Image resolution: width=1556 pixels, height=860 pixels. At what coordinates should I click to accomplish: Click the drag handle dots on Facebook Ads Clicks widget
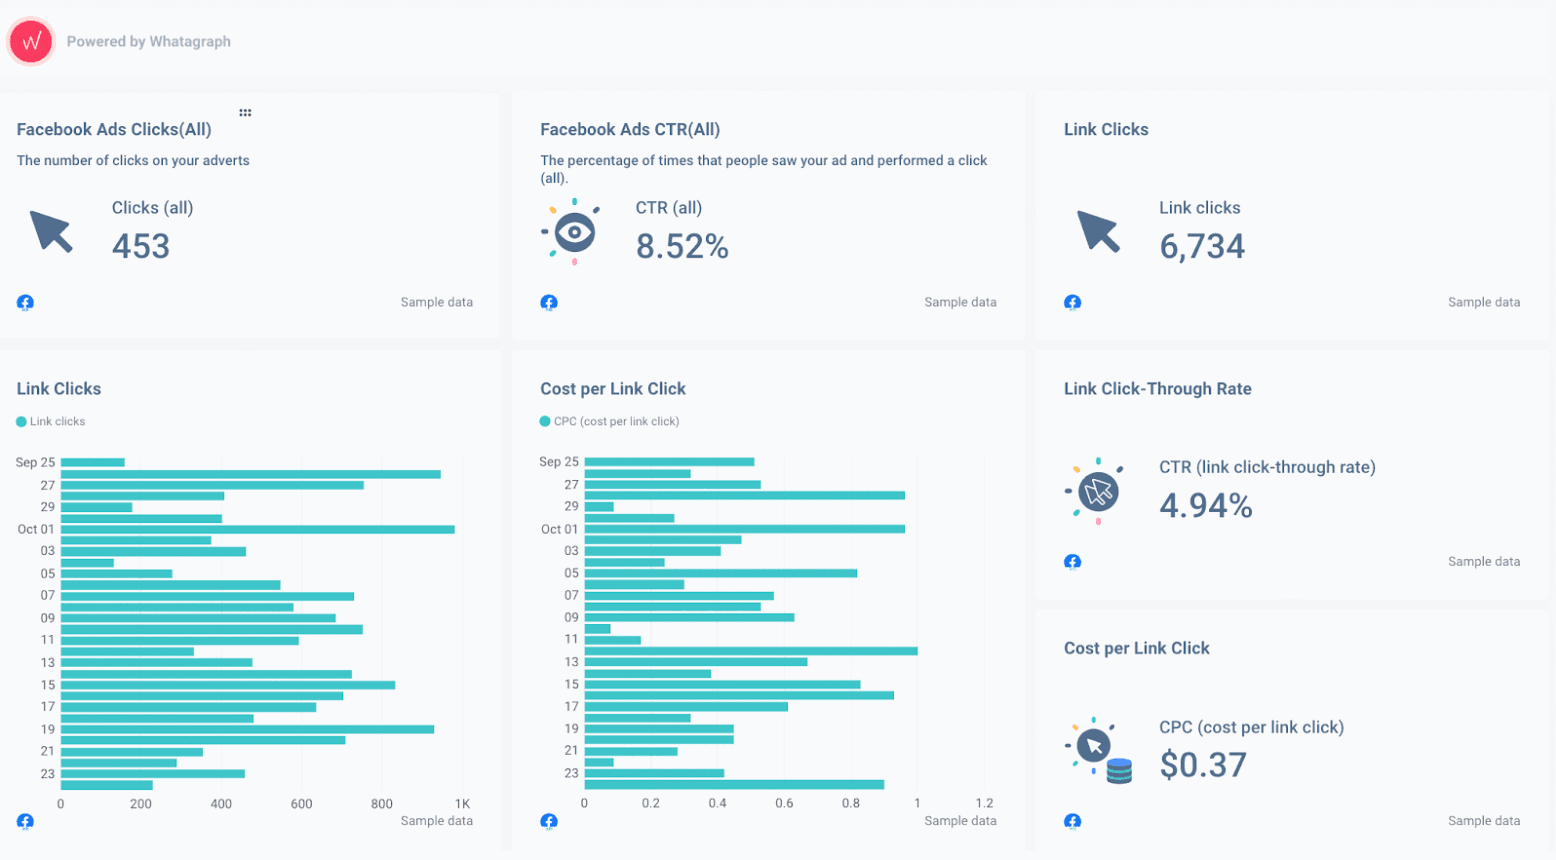click(x=245, y=113)
